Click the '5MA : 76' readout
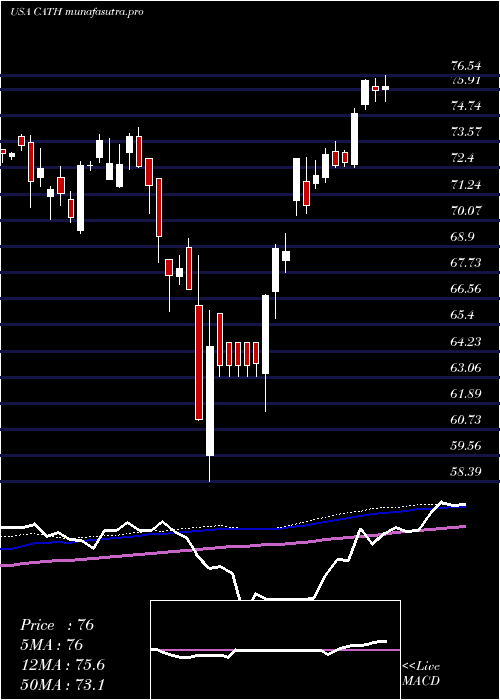Viewport: 500px width, 700px height. tap(51, 645)
